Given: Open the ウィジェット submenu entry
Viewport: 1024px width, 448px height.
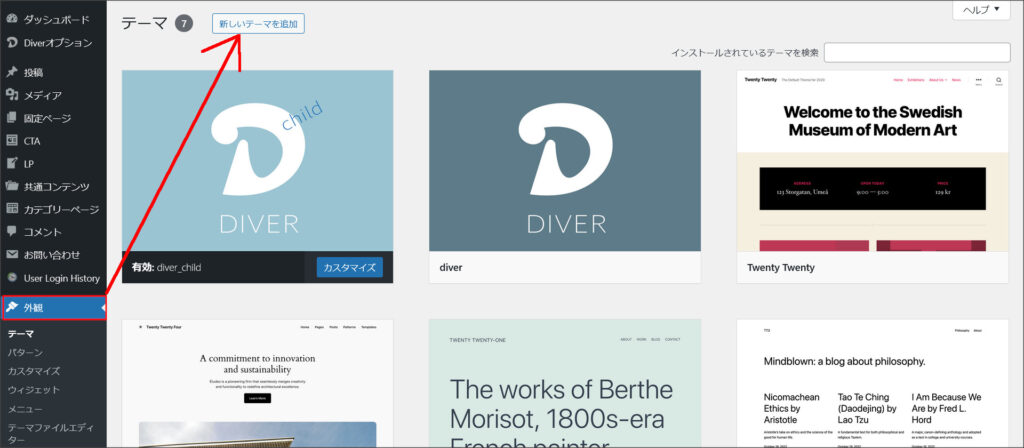Looking at the screenshot, I should click(34, 389).
